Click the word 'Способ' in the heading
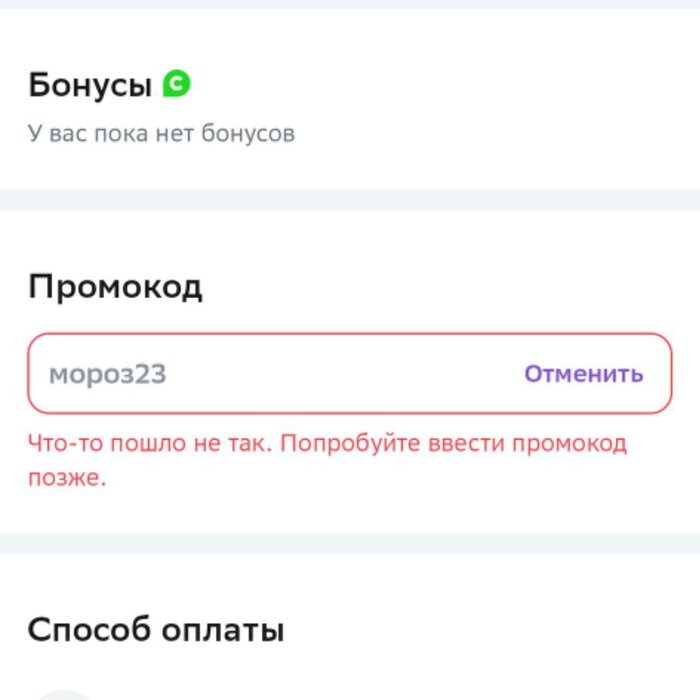The height and width of the screenshot is (700, 700). [x=87, y=632]
